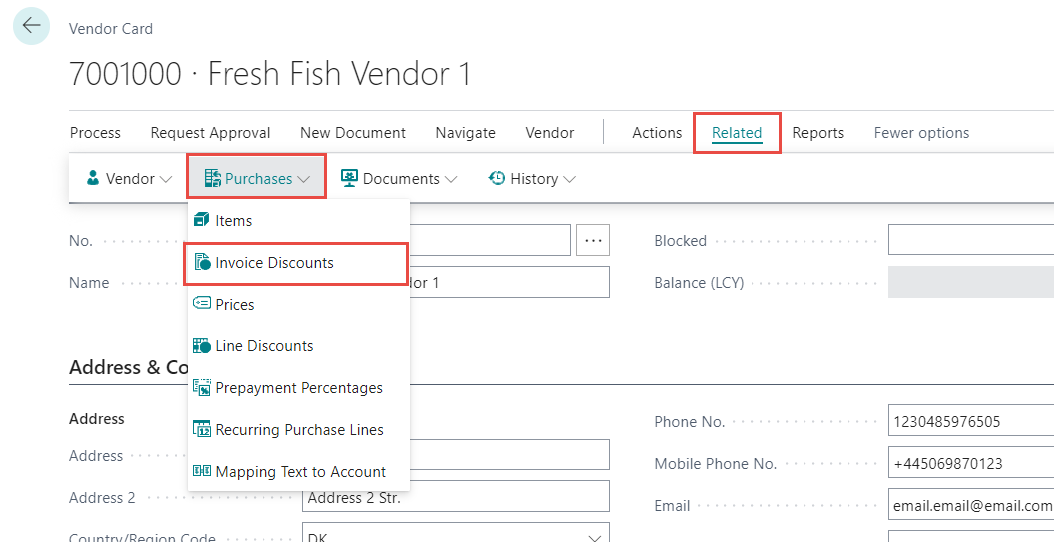Screen dimensions: 1054x542
Task: Click the Items menu icon
Action: (x=202, y=220)
